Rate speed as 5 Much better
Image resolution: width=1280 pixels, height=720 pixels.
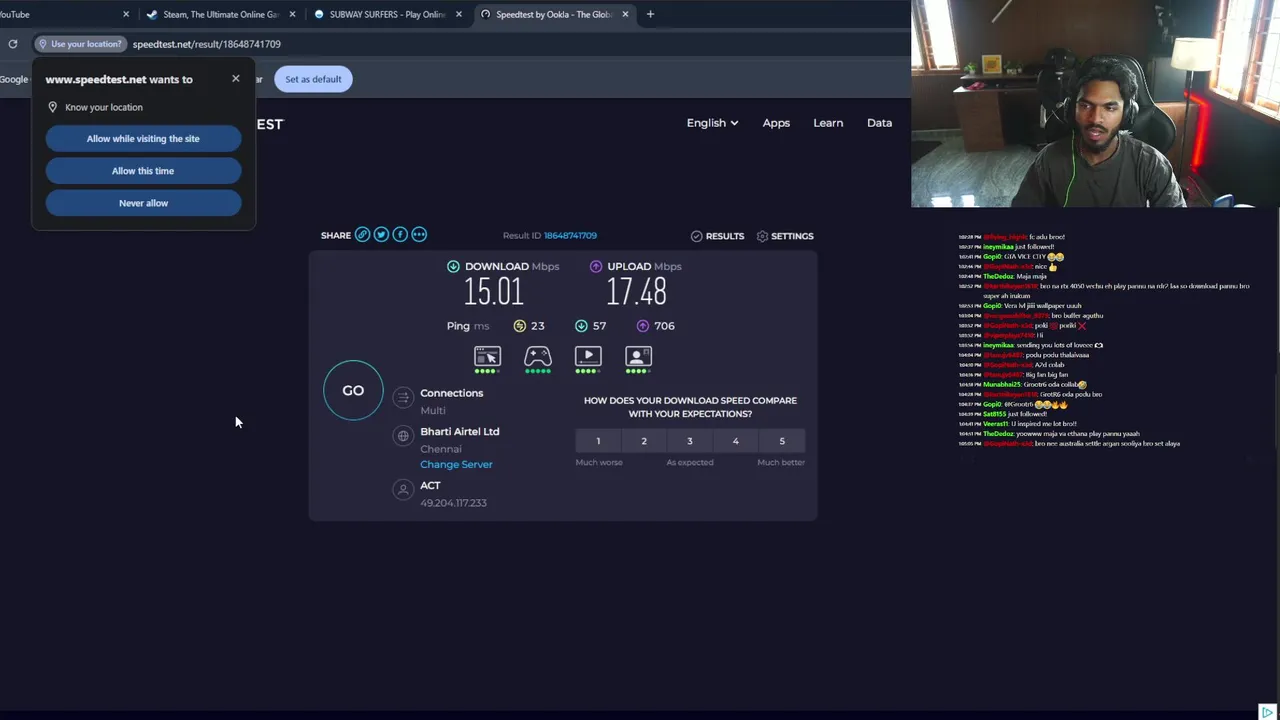pyautogui.click(x=782, y=441)
